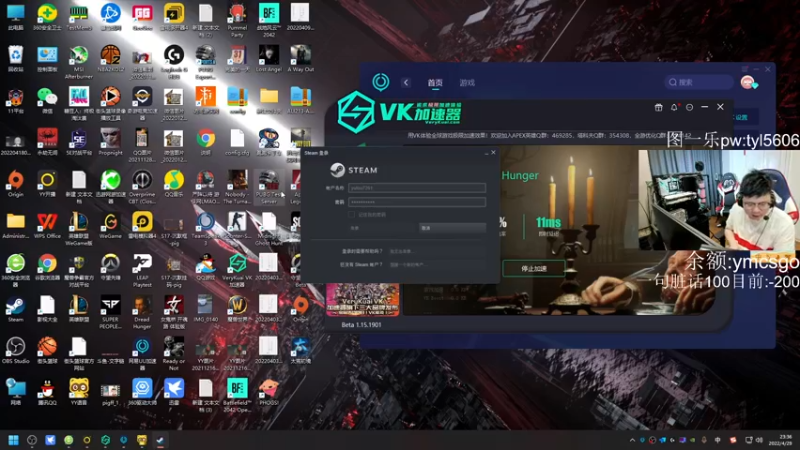The image size is (800, 450).
Task: Focus the search box in UU window
Action: (698, 82)
